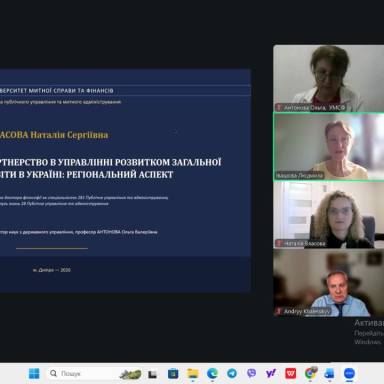Click the presenter name 'Наталія Сергіївна' on slide

[x=69, y=135]
